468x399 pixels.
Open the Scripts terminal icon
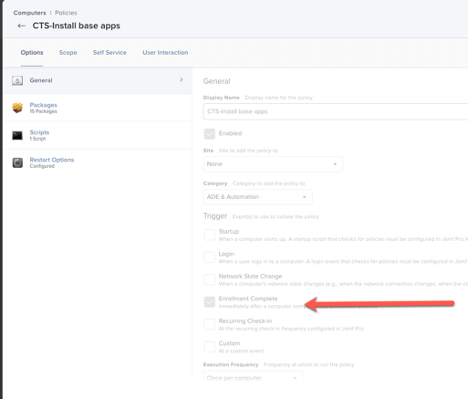click(x=17, y=135)
